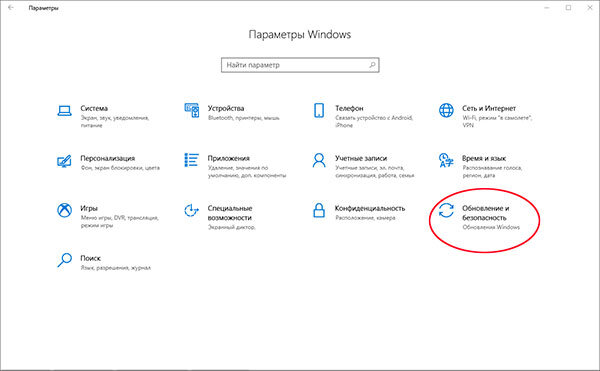This screenshot has height=371, width=600.
Task: Open the Время и язык icon
Action: click(x=446, y=160)
